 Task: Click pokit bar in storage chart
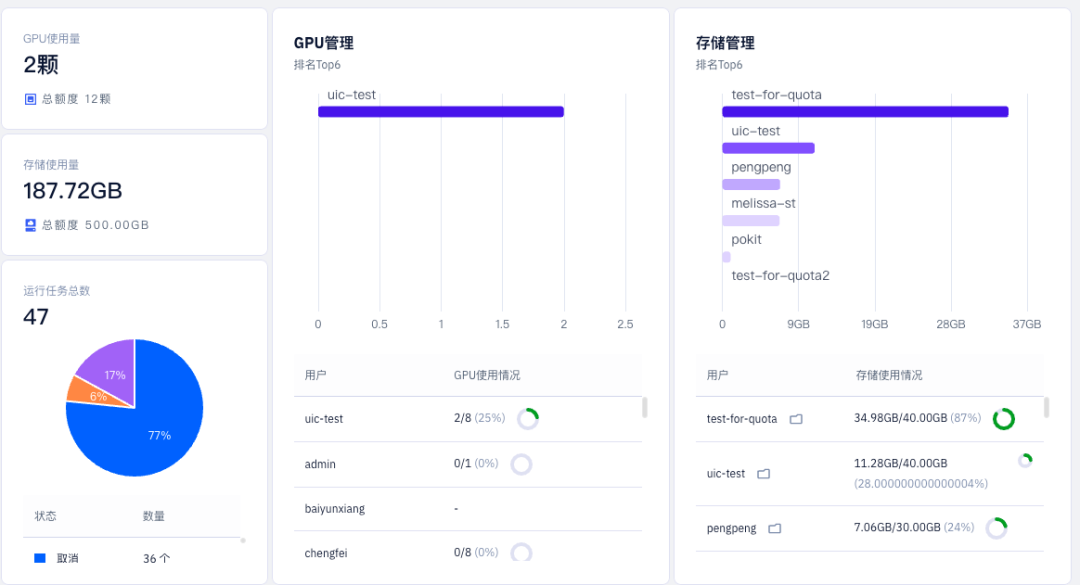pyautogui.click(x=726, y=257)
